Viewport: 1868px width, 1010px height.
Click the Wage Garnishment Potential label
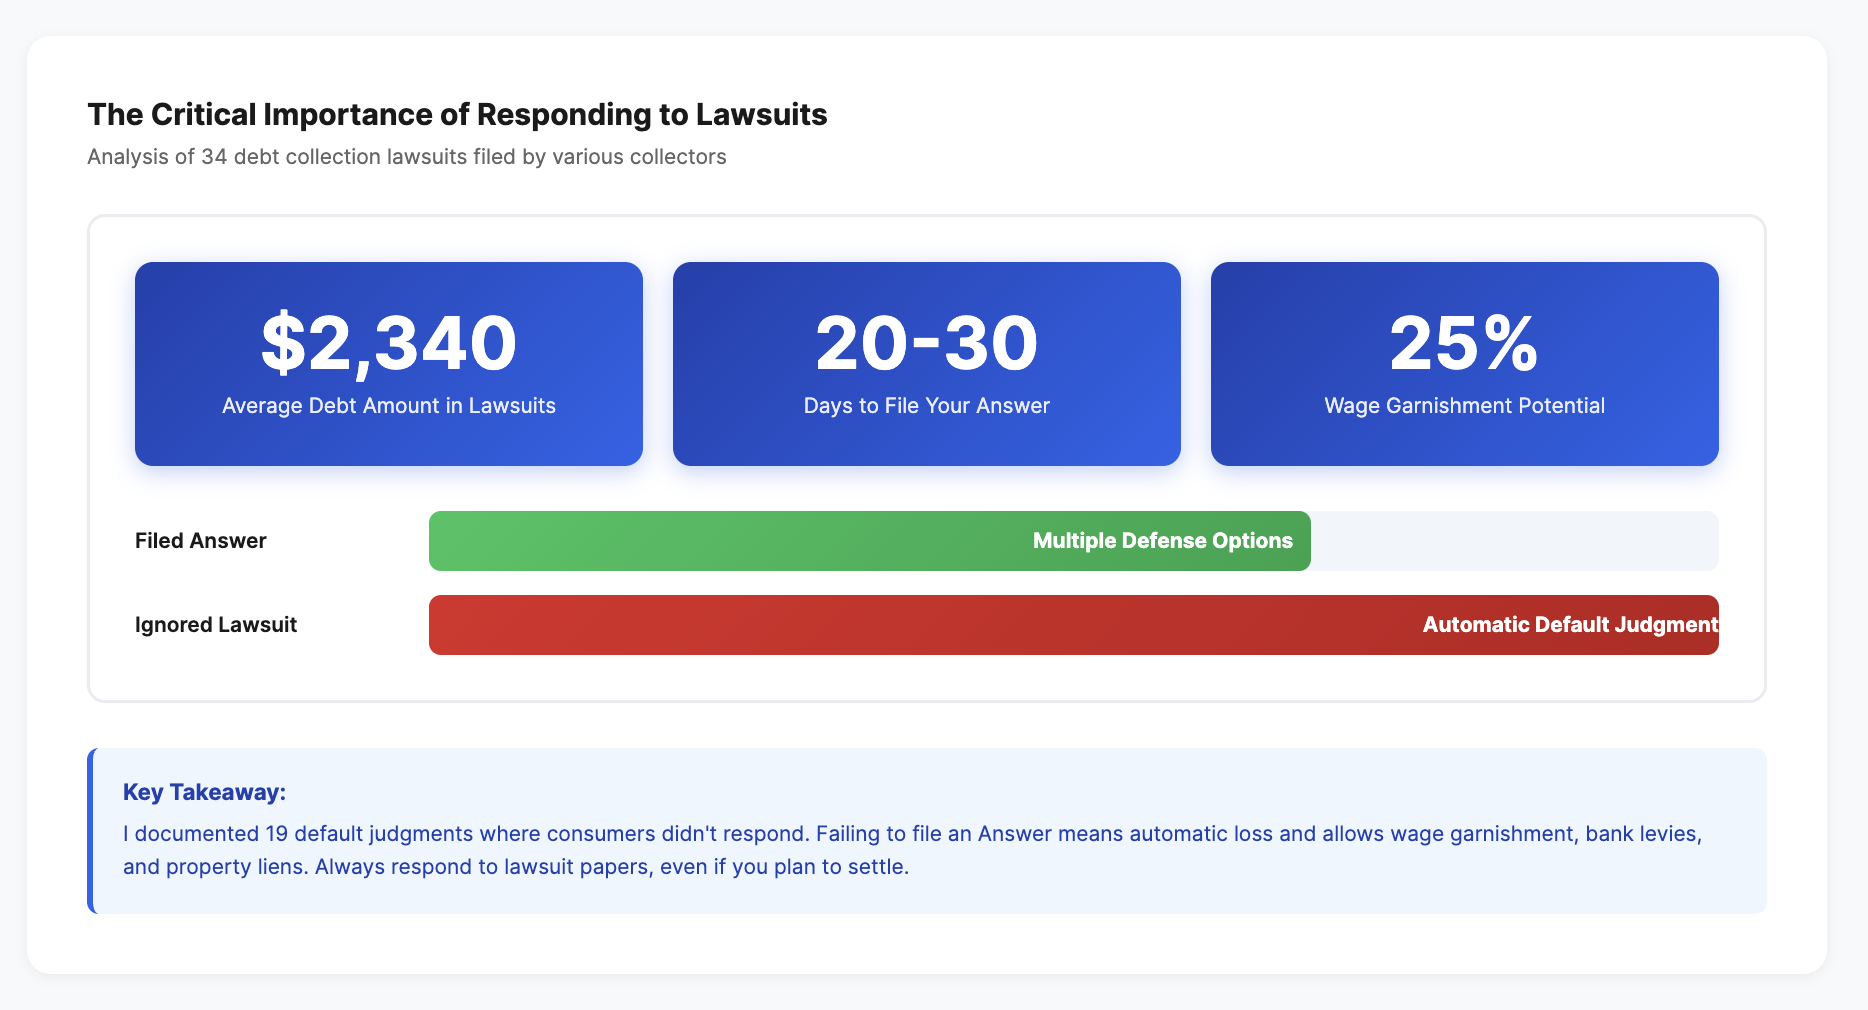point(1465,406)
